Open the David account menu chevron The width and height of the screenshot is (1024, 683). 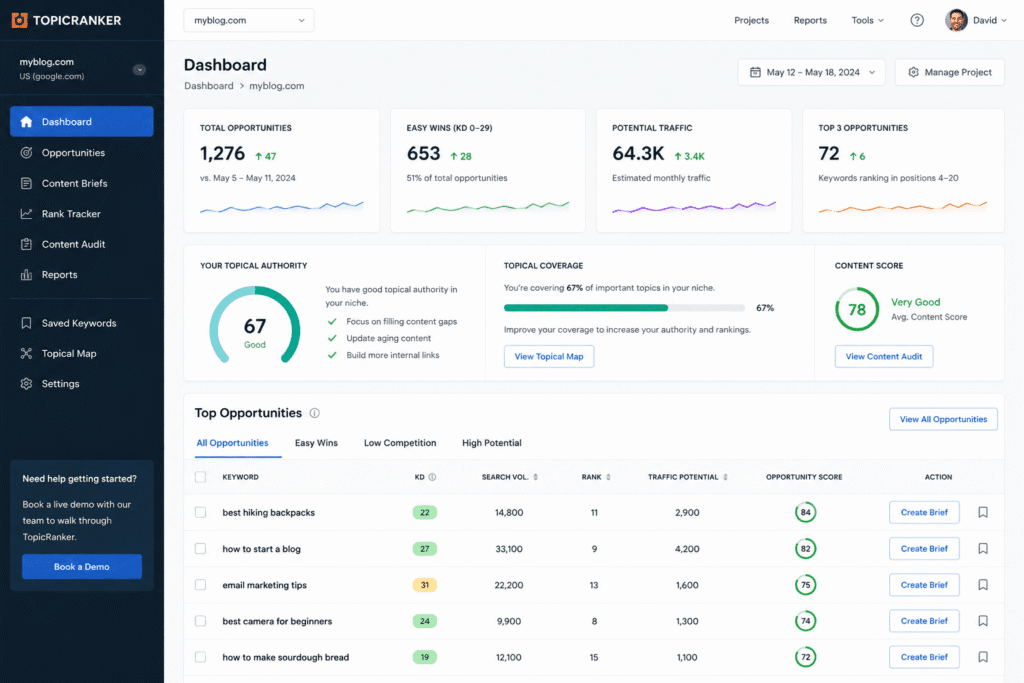coord(1004,20)
